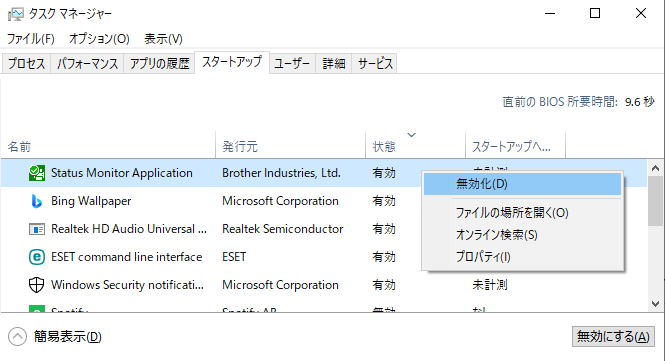This screenshot has width=665, height=361.
Task: Click 有効 status in Realtek row
Action: click(384, 229)
